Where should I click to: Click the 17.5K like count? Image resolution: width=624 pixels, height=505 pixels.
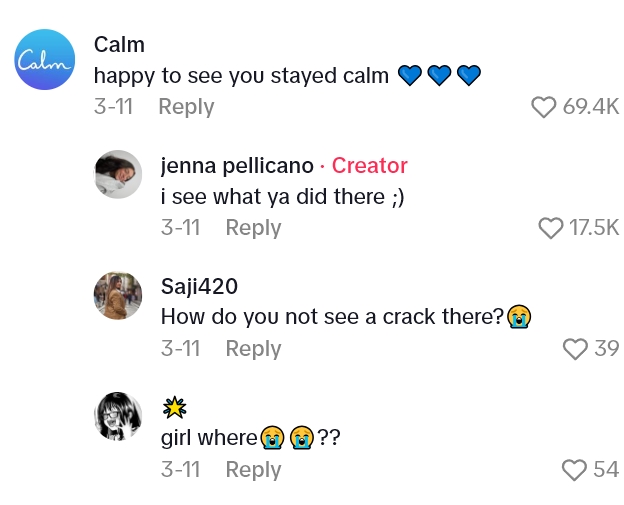(x=594, y=228)
